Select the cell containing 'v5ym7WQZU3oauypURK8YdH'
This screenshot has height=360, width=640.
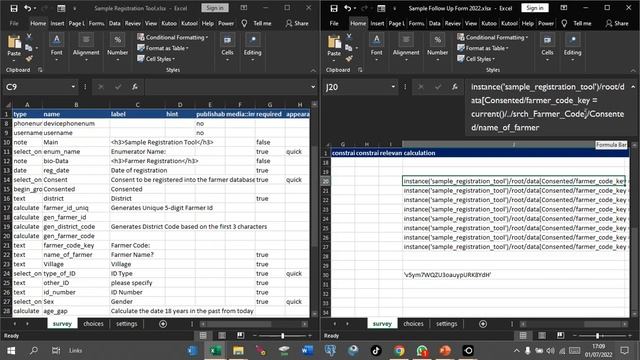click(514, 275)
